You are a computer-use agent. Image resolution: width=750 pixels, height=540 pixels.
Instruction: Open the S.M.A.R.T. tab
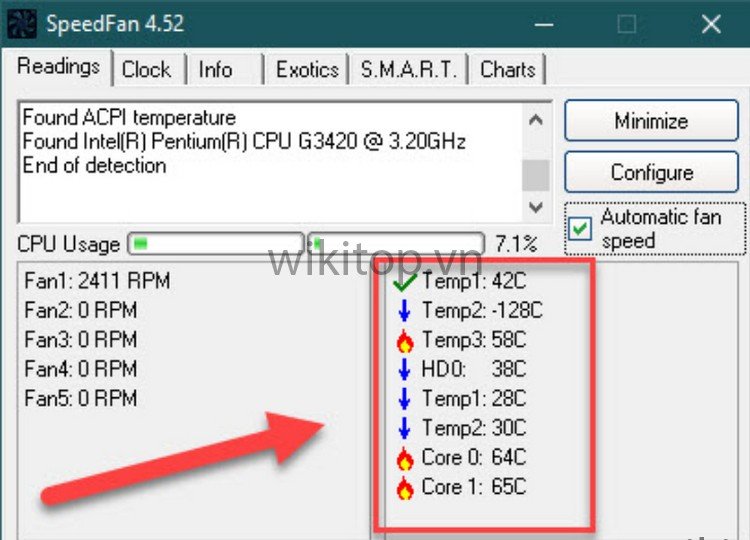(408, 69)
